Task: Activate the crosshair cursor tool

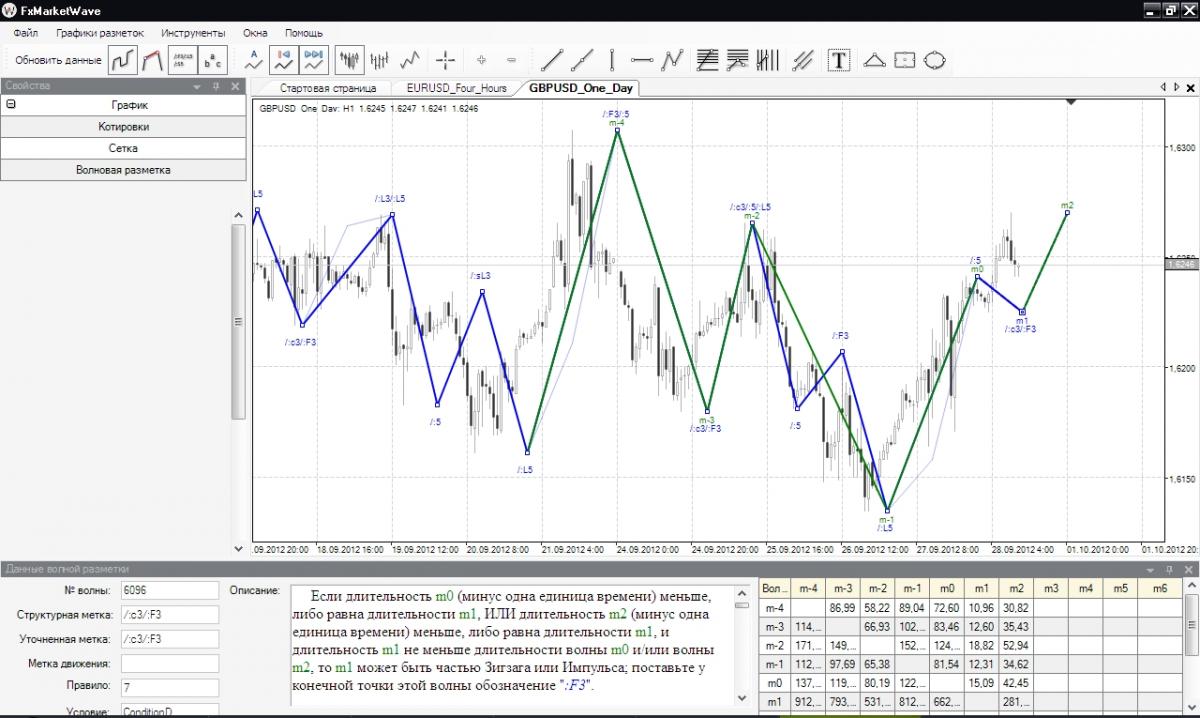Action: (x=446, y=60)
